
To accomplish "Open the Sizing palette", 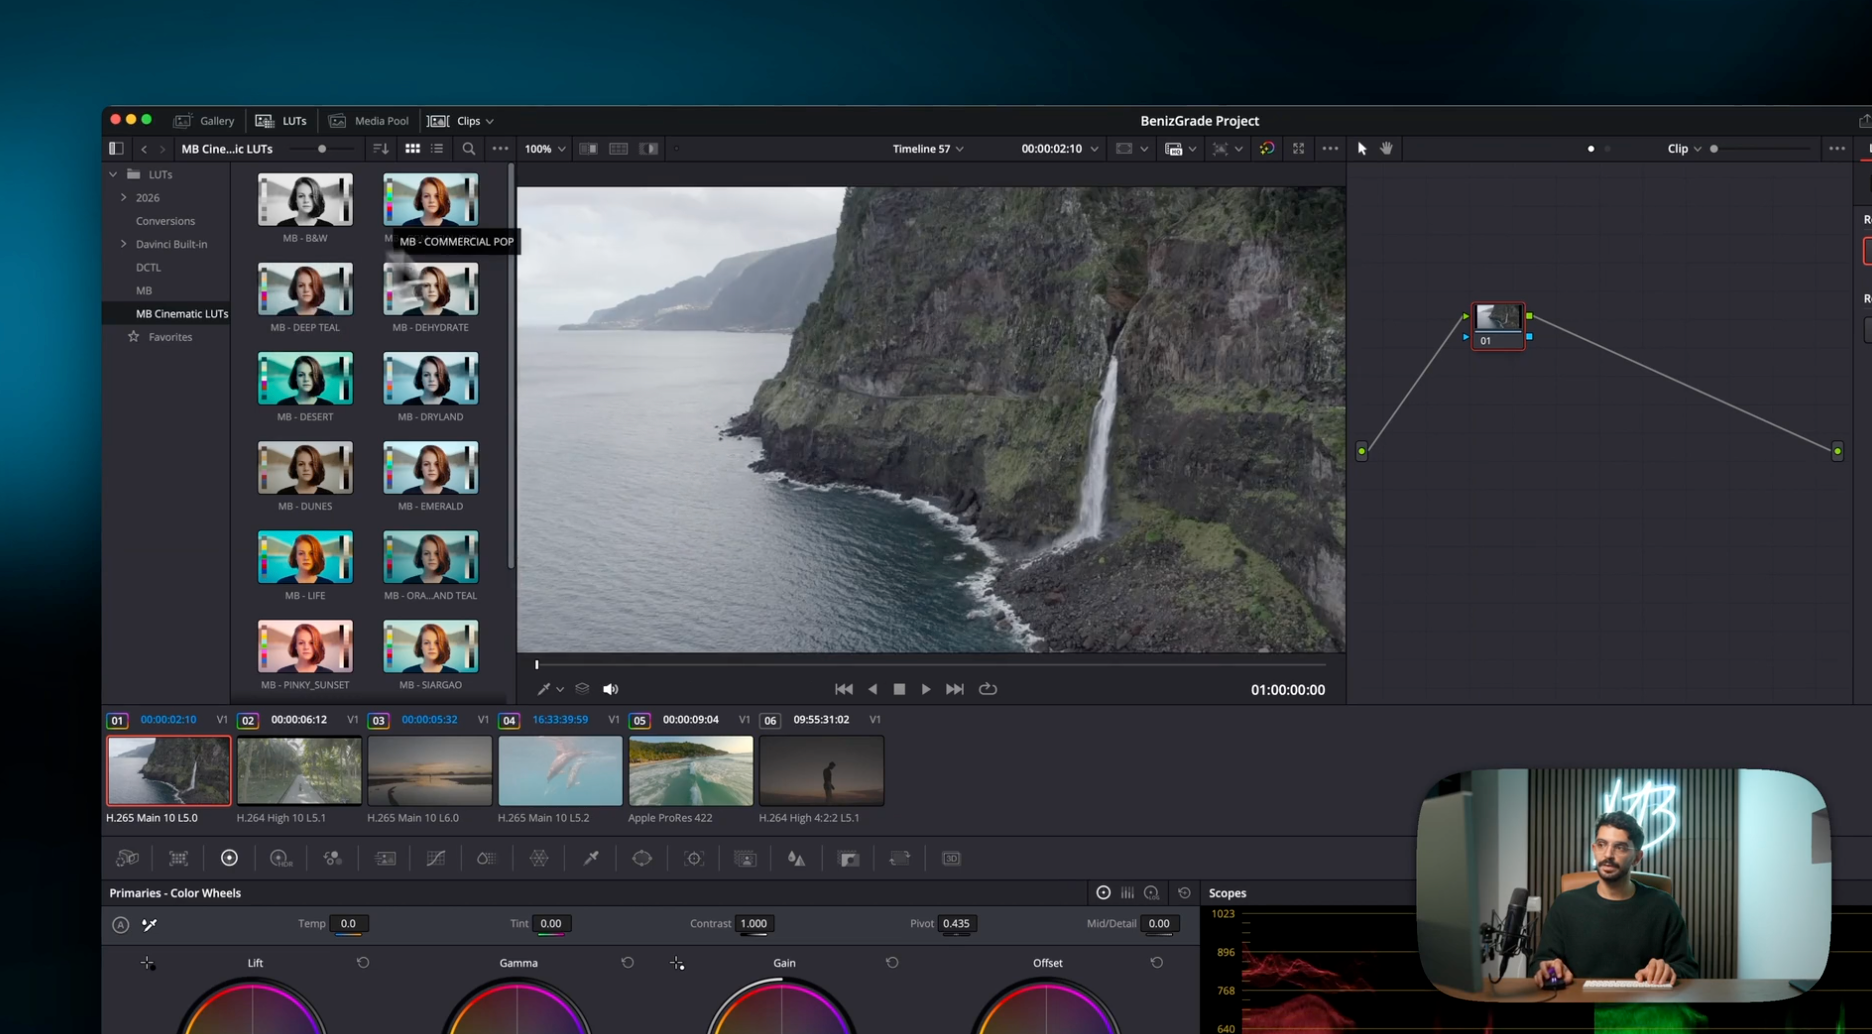I will pos(900,858).
